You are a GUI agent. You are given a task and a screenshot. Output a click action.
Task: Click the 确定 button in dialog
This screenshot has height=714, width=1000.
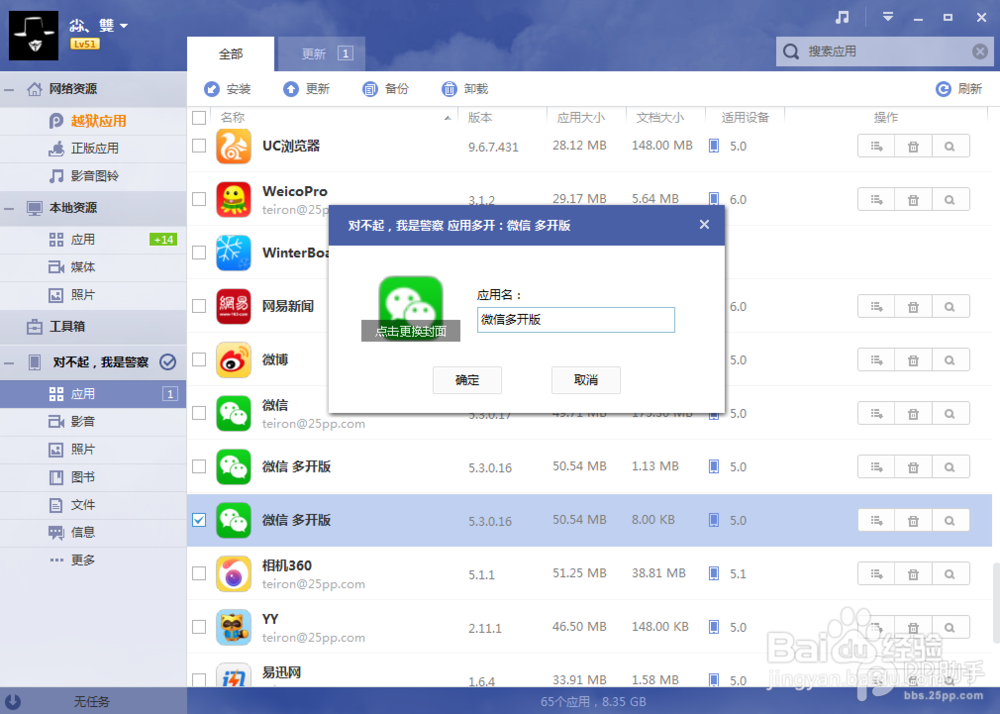pyautogui.click(x=467, y=380)
